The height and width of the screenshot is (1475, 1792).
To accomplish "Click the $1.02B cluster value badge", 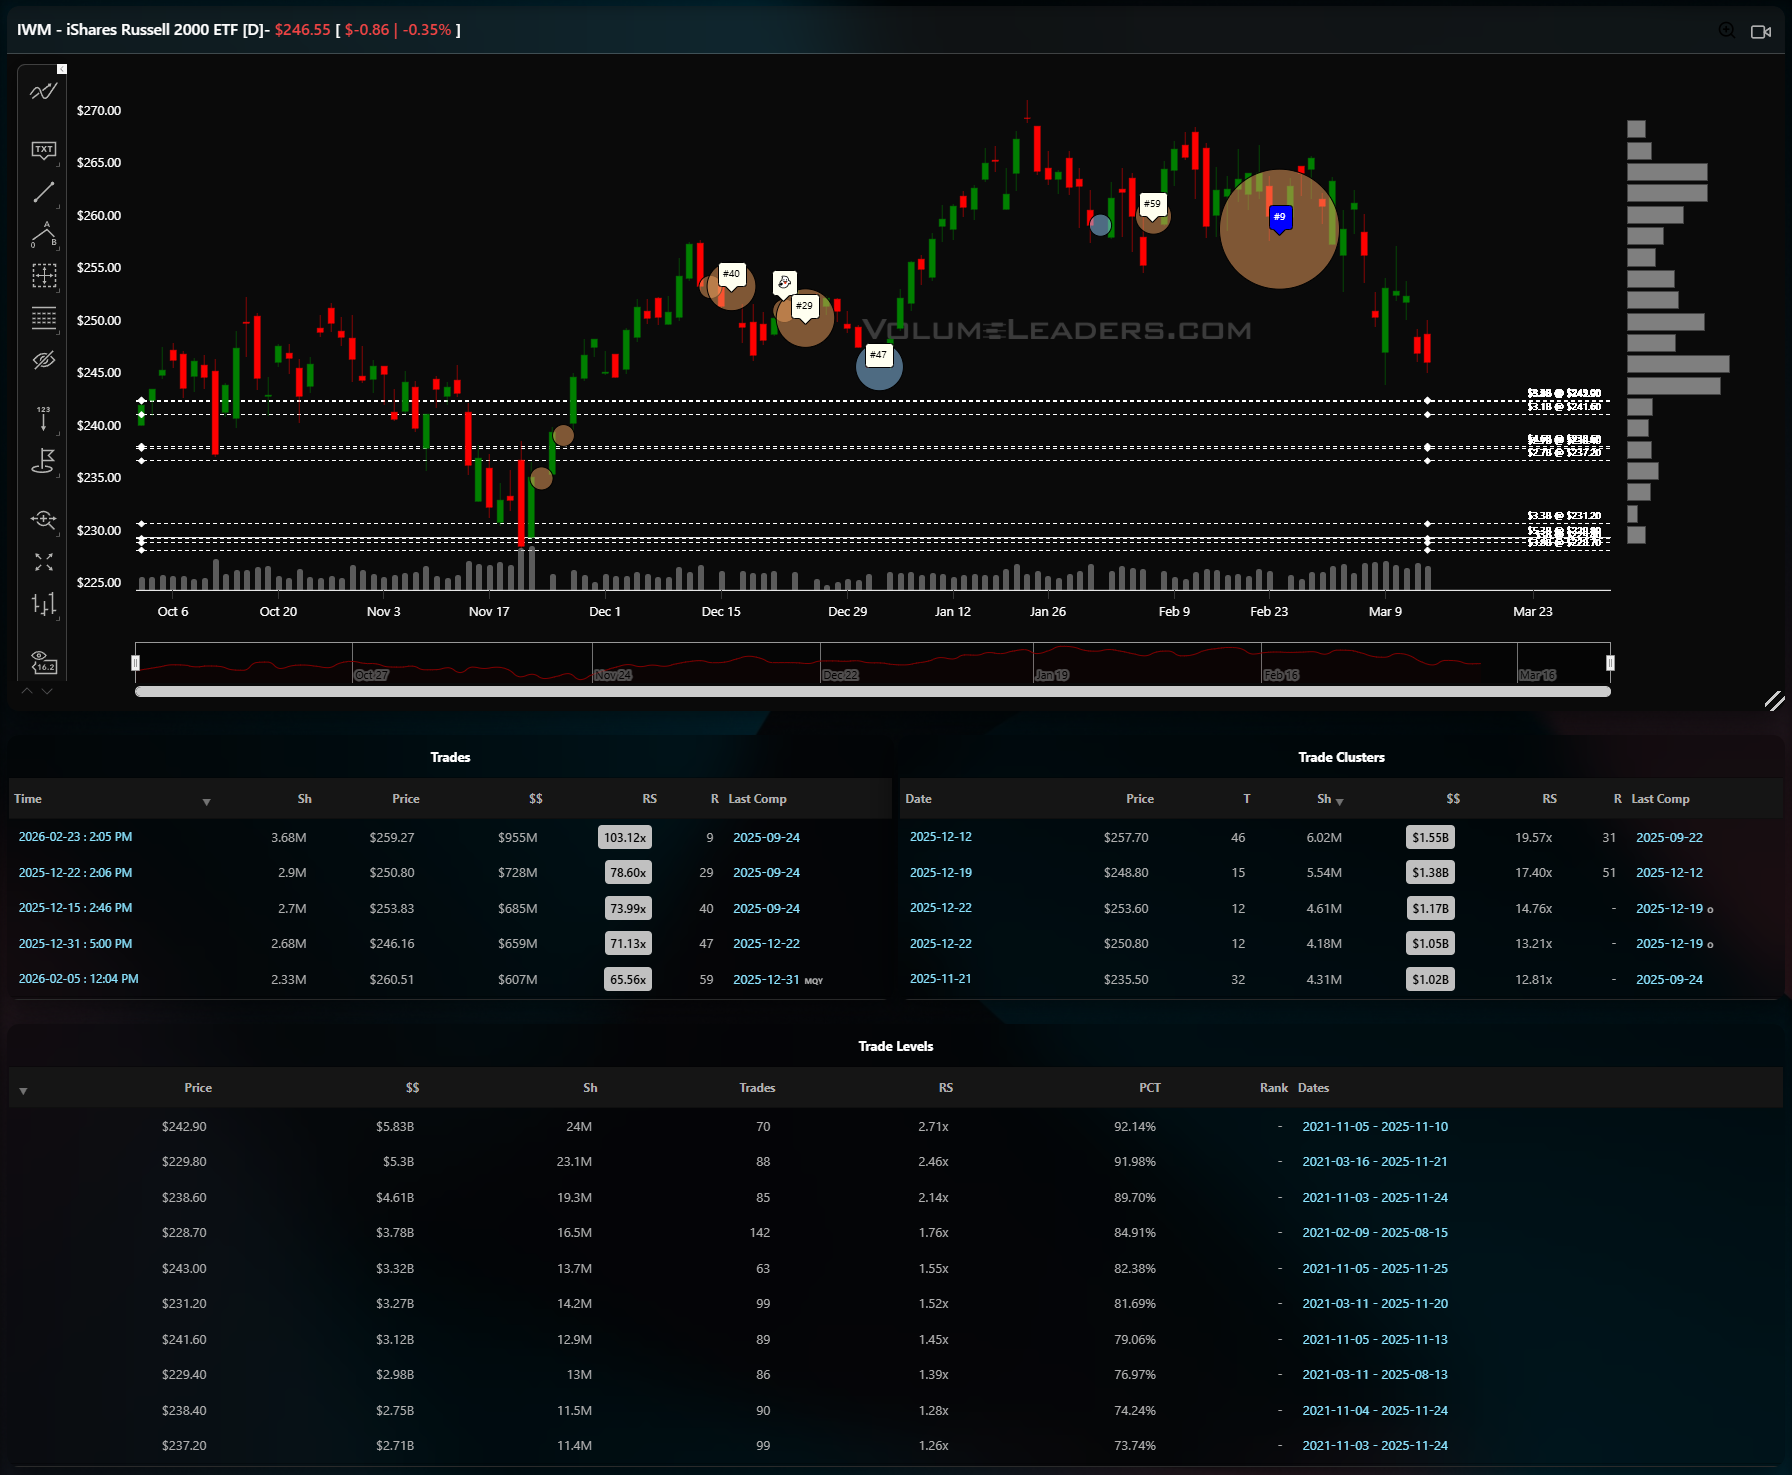I will 1430,980.
